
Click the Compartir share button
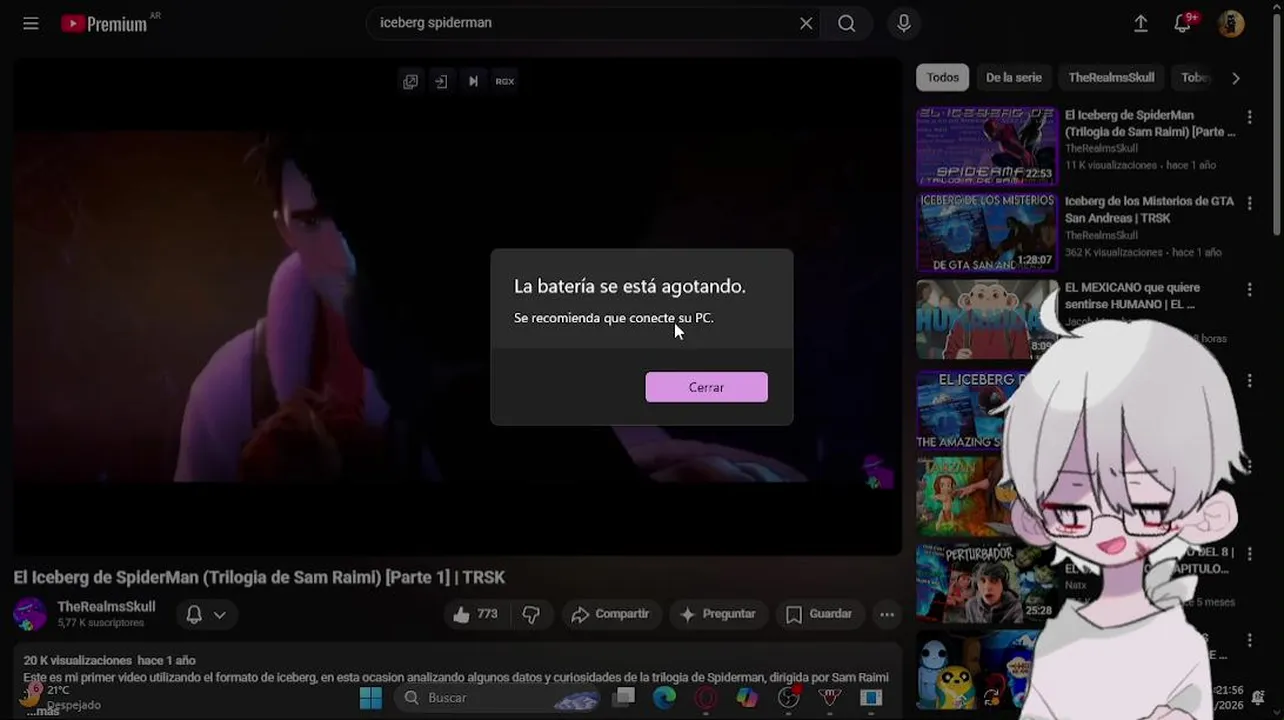click(610, 614)
